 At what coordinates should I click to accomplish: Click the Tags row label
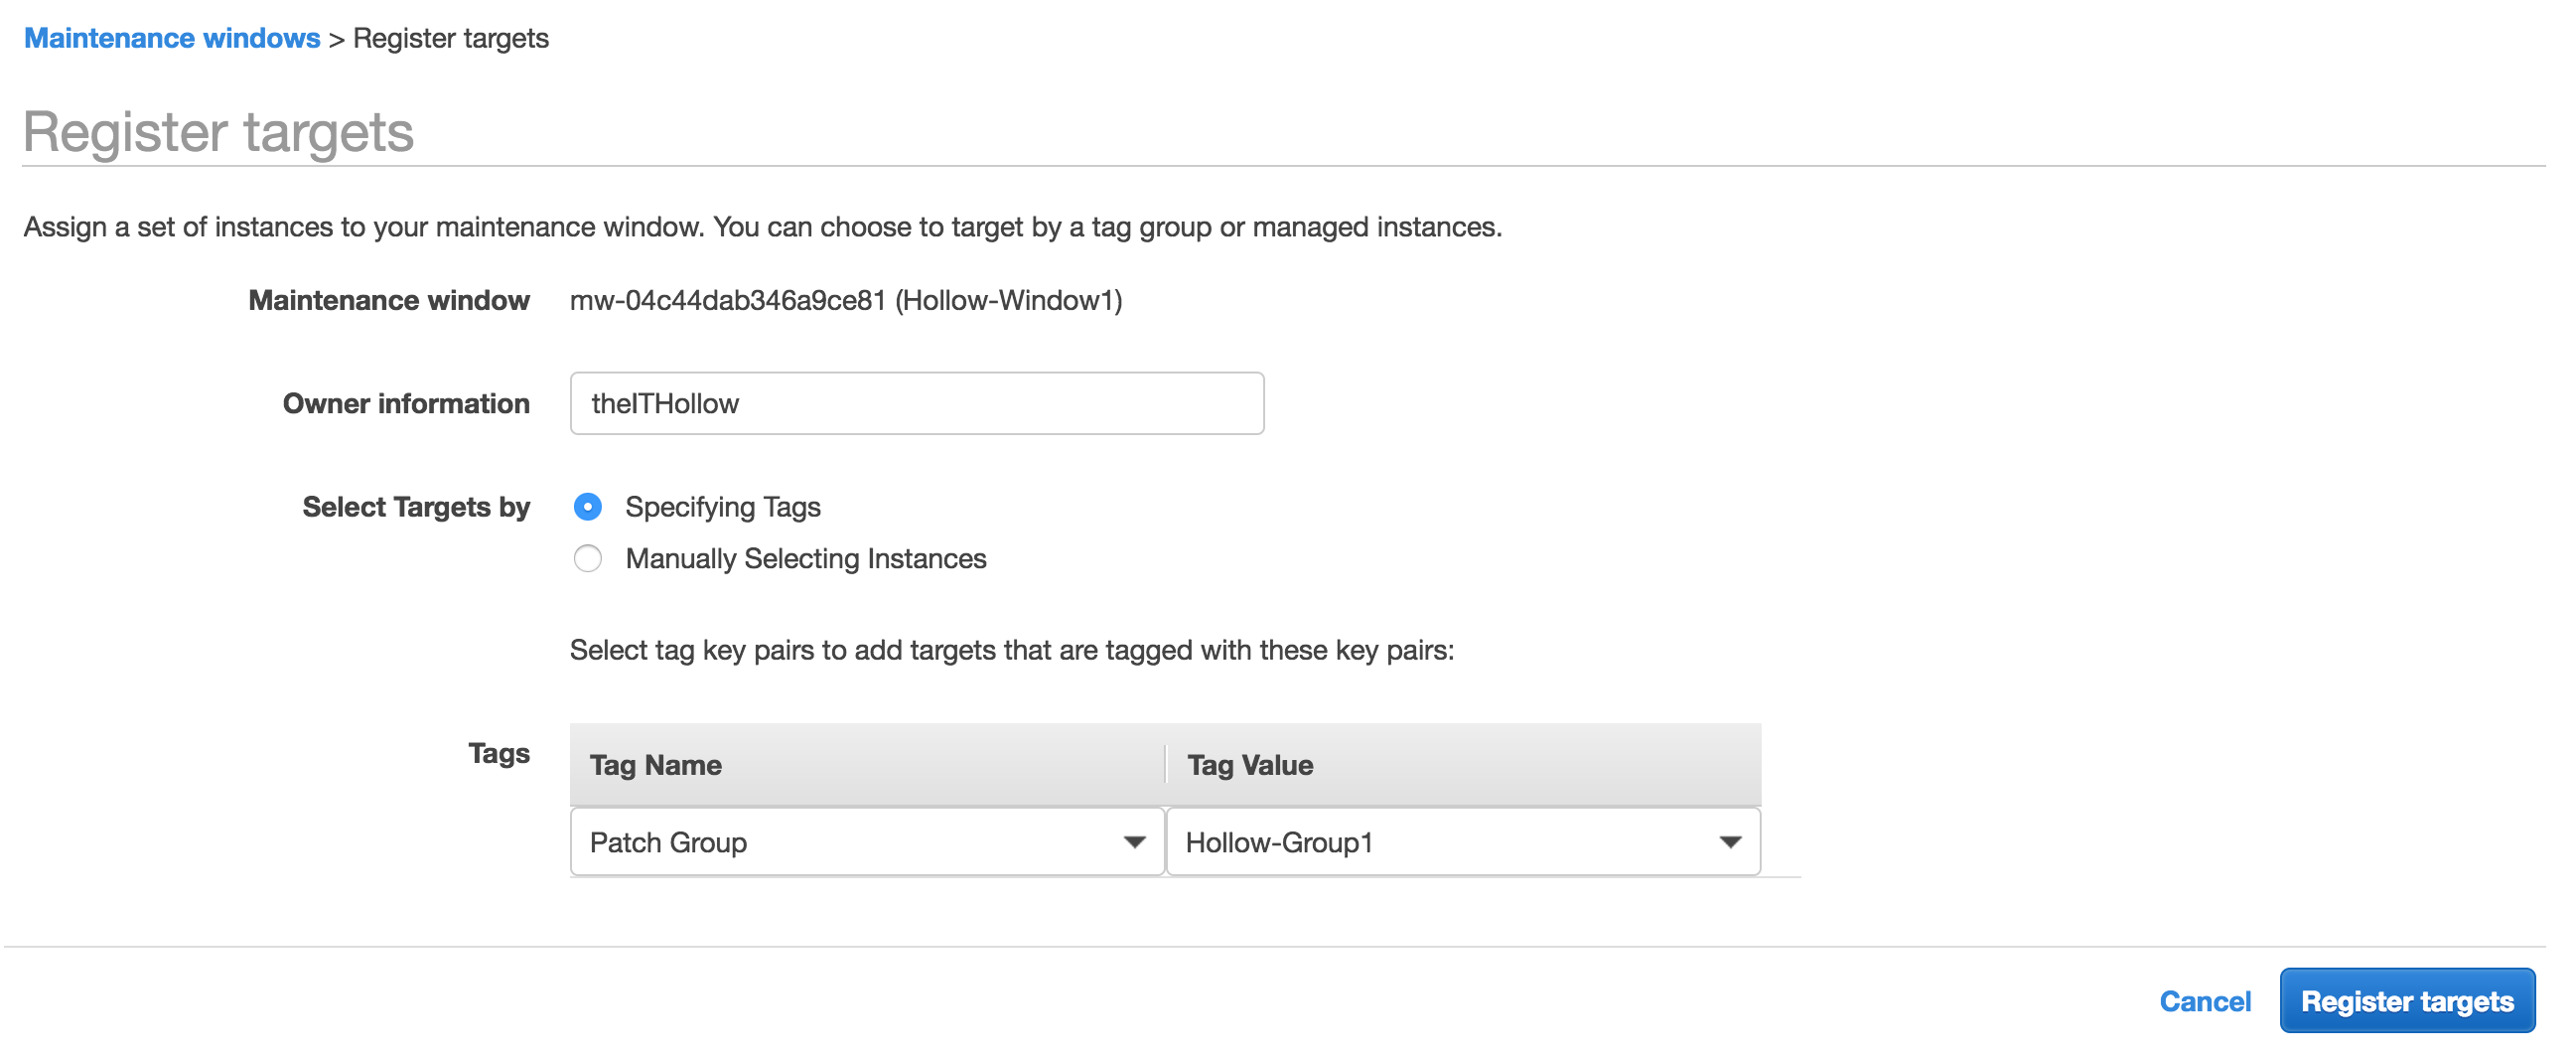coord(498,753)
